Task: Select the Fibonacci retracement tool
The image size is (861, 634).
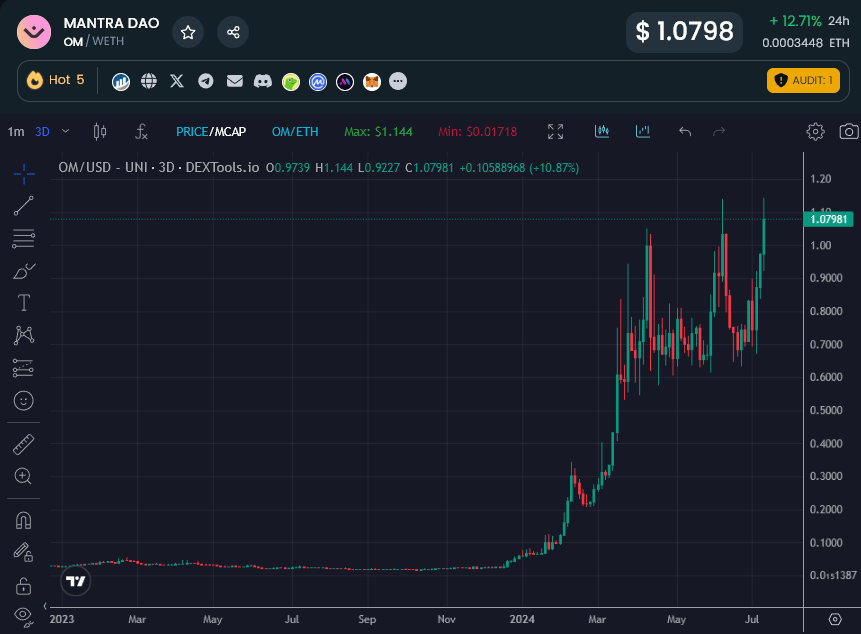Action: 24,238
